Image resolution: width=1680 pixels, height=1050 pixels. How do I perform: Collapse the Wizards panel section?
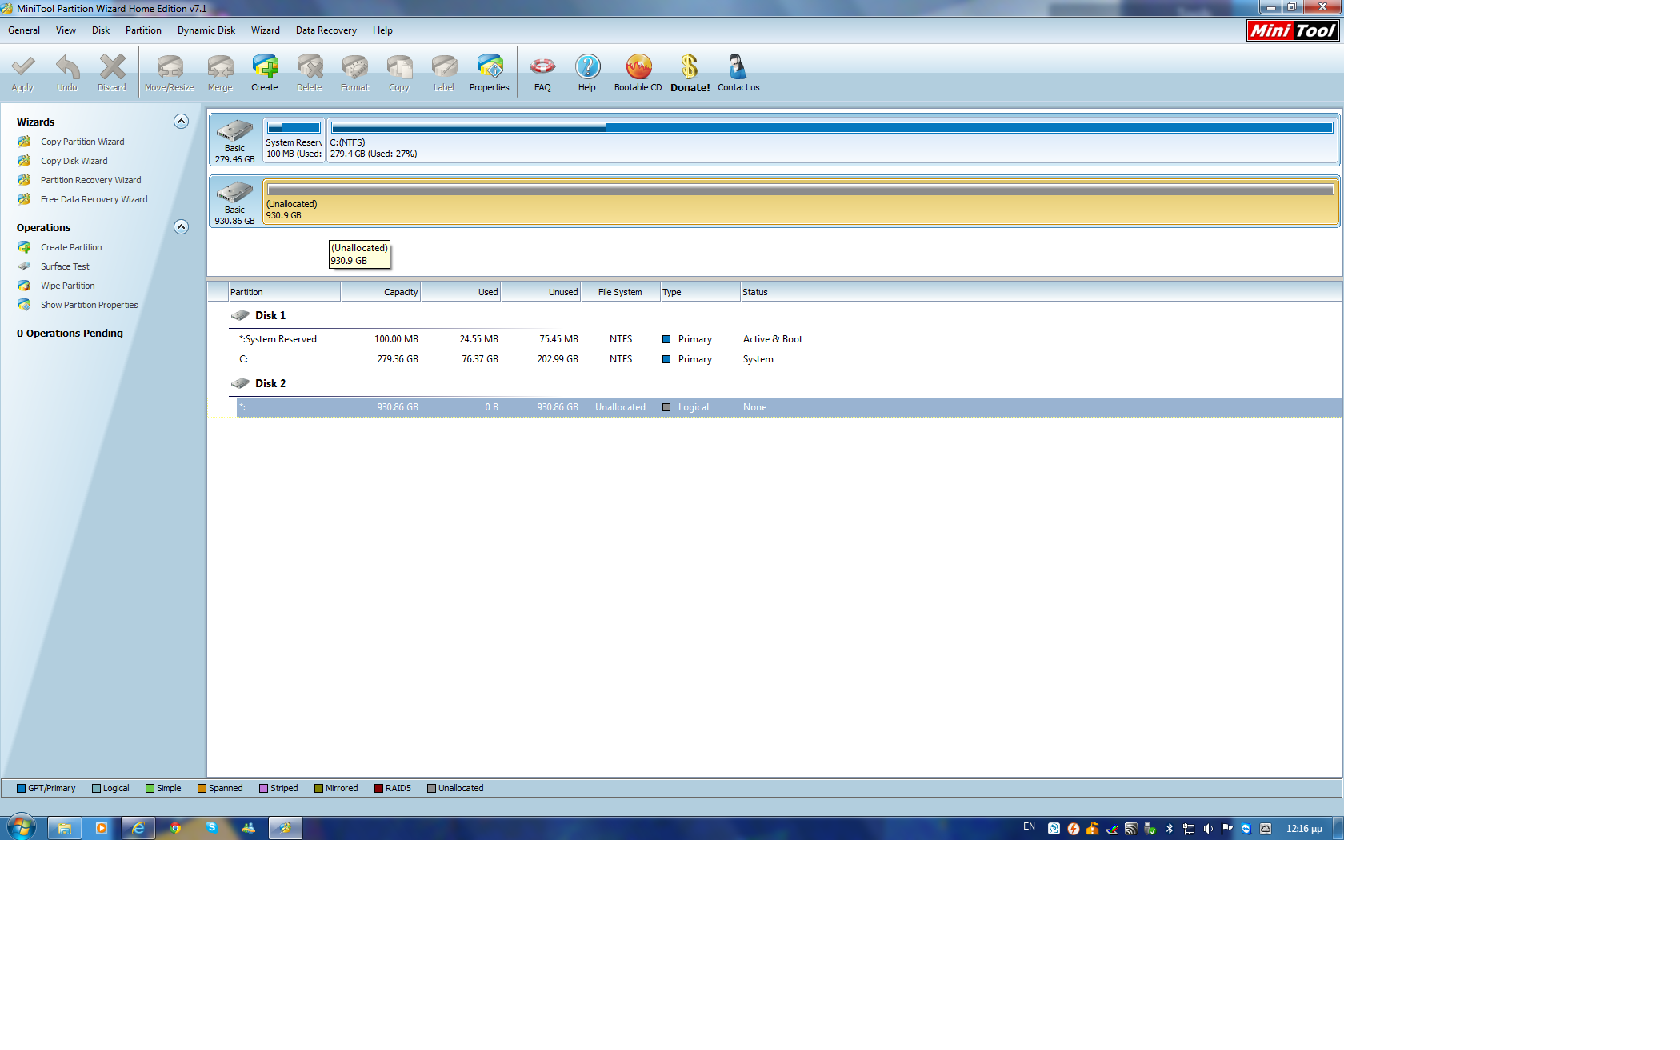181,121
